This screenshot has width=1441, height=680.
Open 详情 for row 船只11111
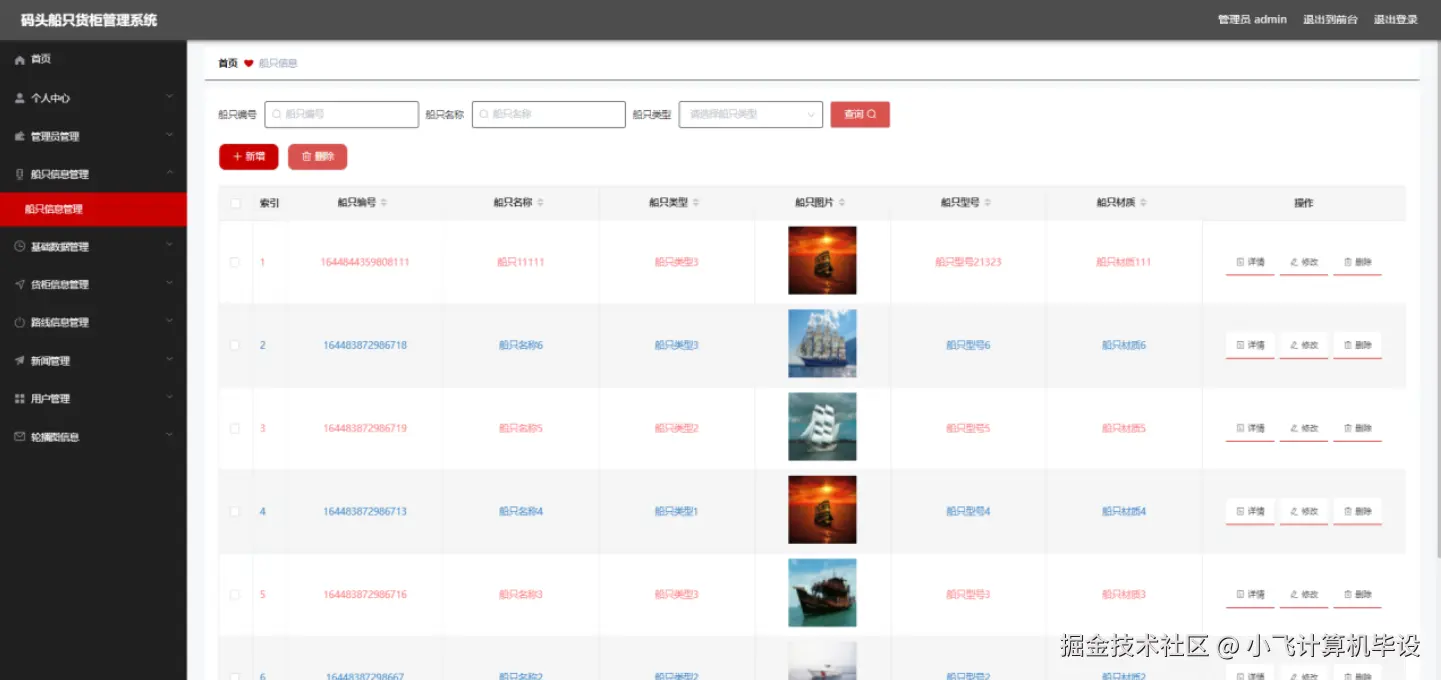1250,262
